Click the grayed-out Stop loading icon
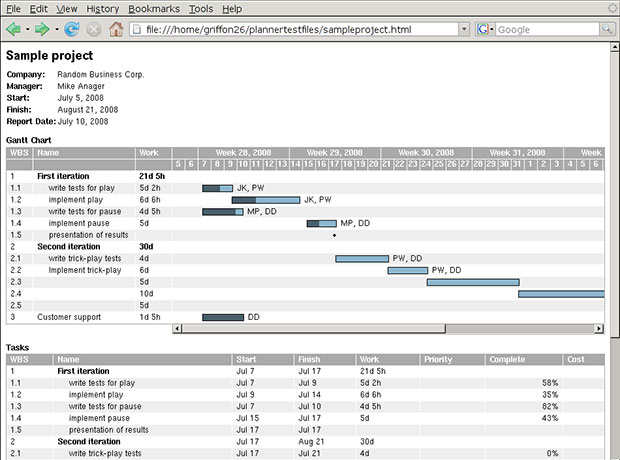The width and height of the screenshot is (620, 460). tap(94, 29)
